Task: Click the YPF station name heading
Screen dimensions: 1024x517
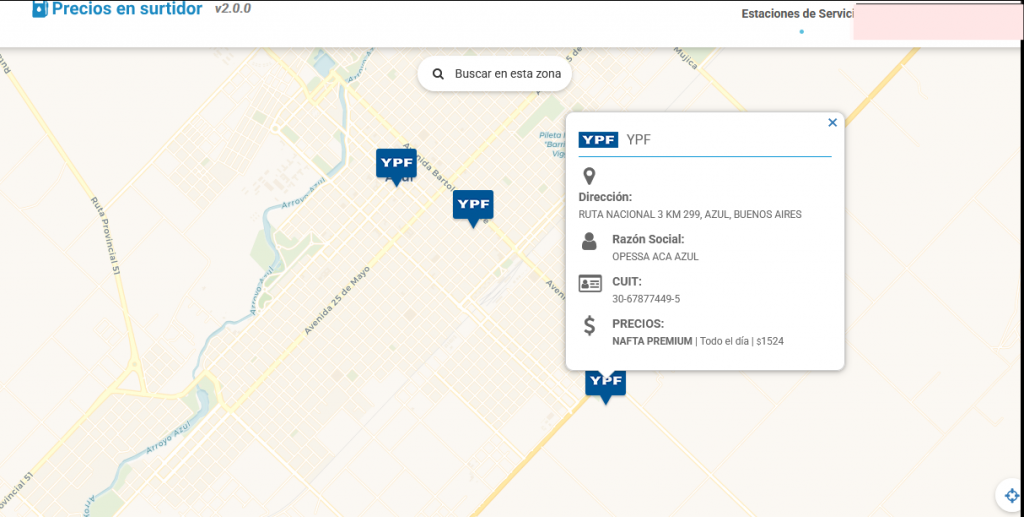Action: (639, 140)
